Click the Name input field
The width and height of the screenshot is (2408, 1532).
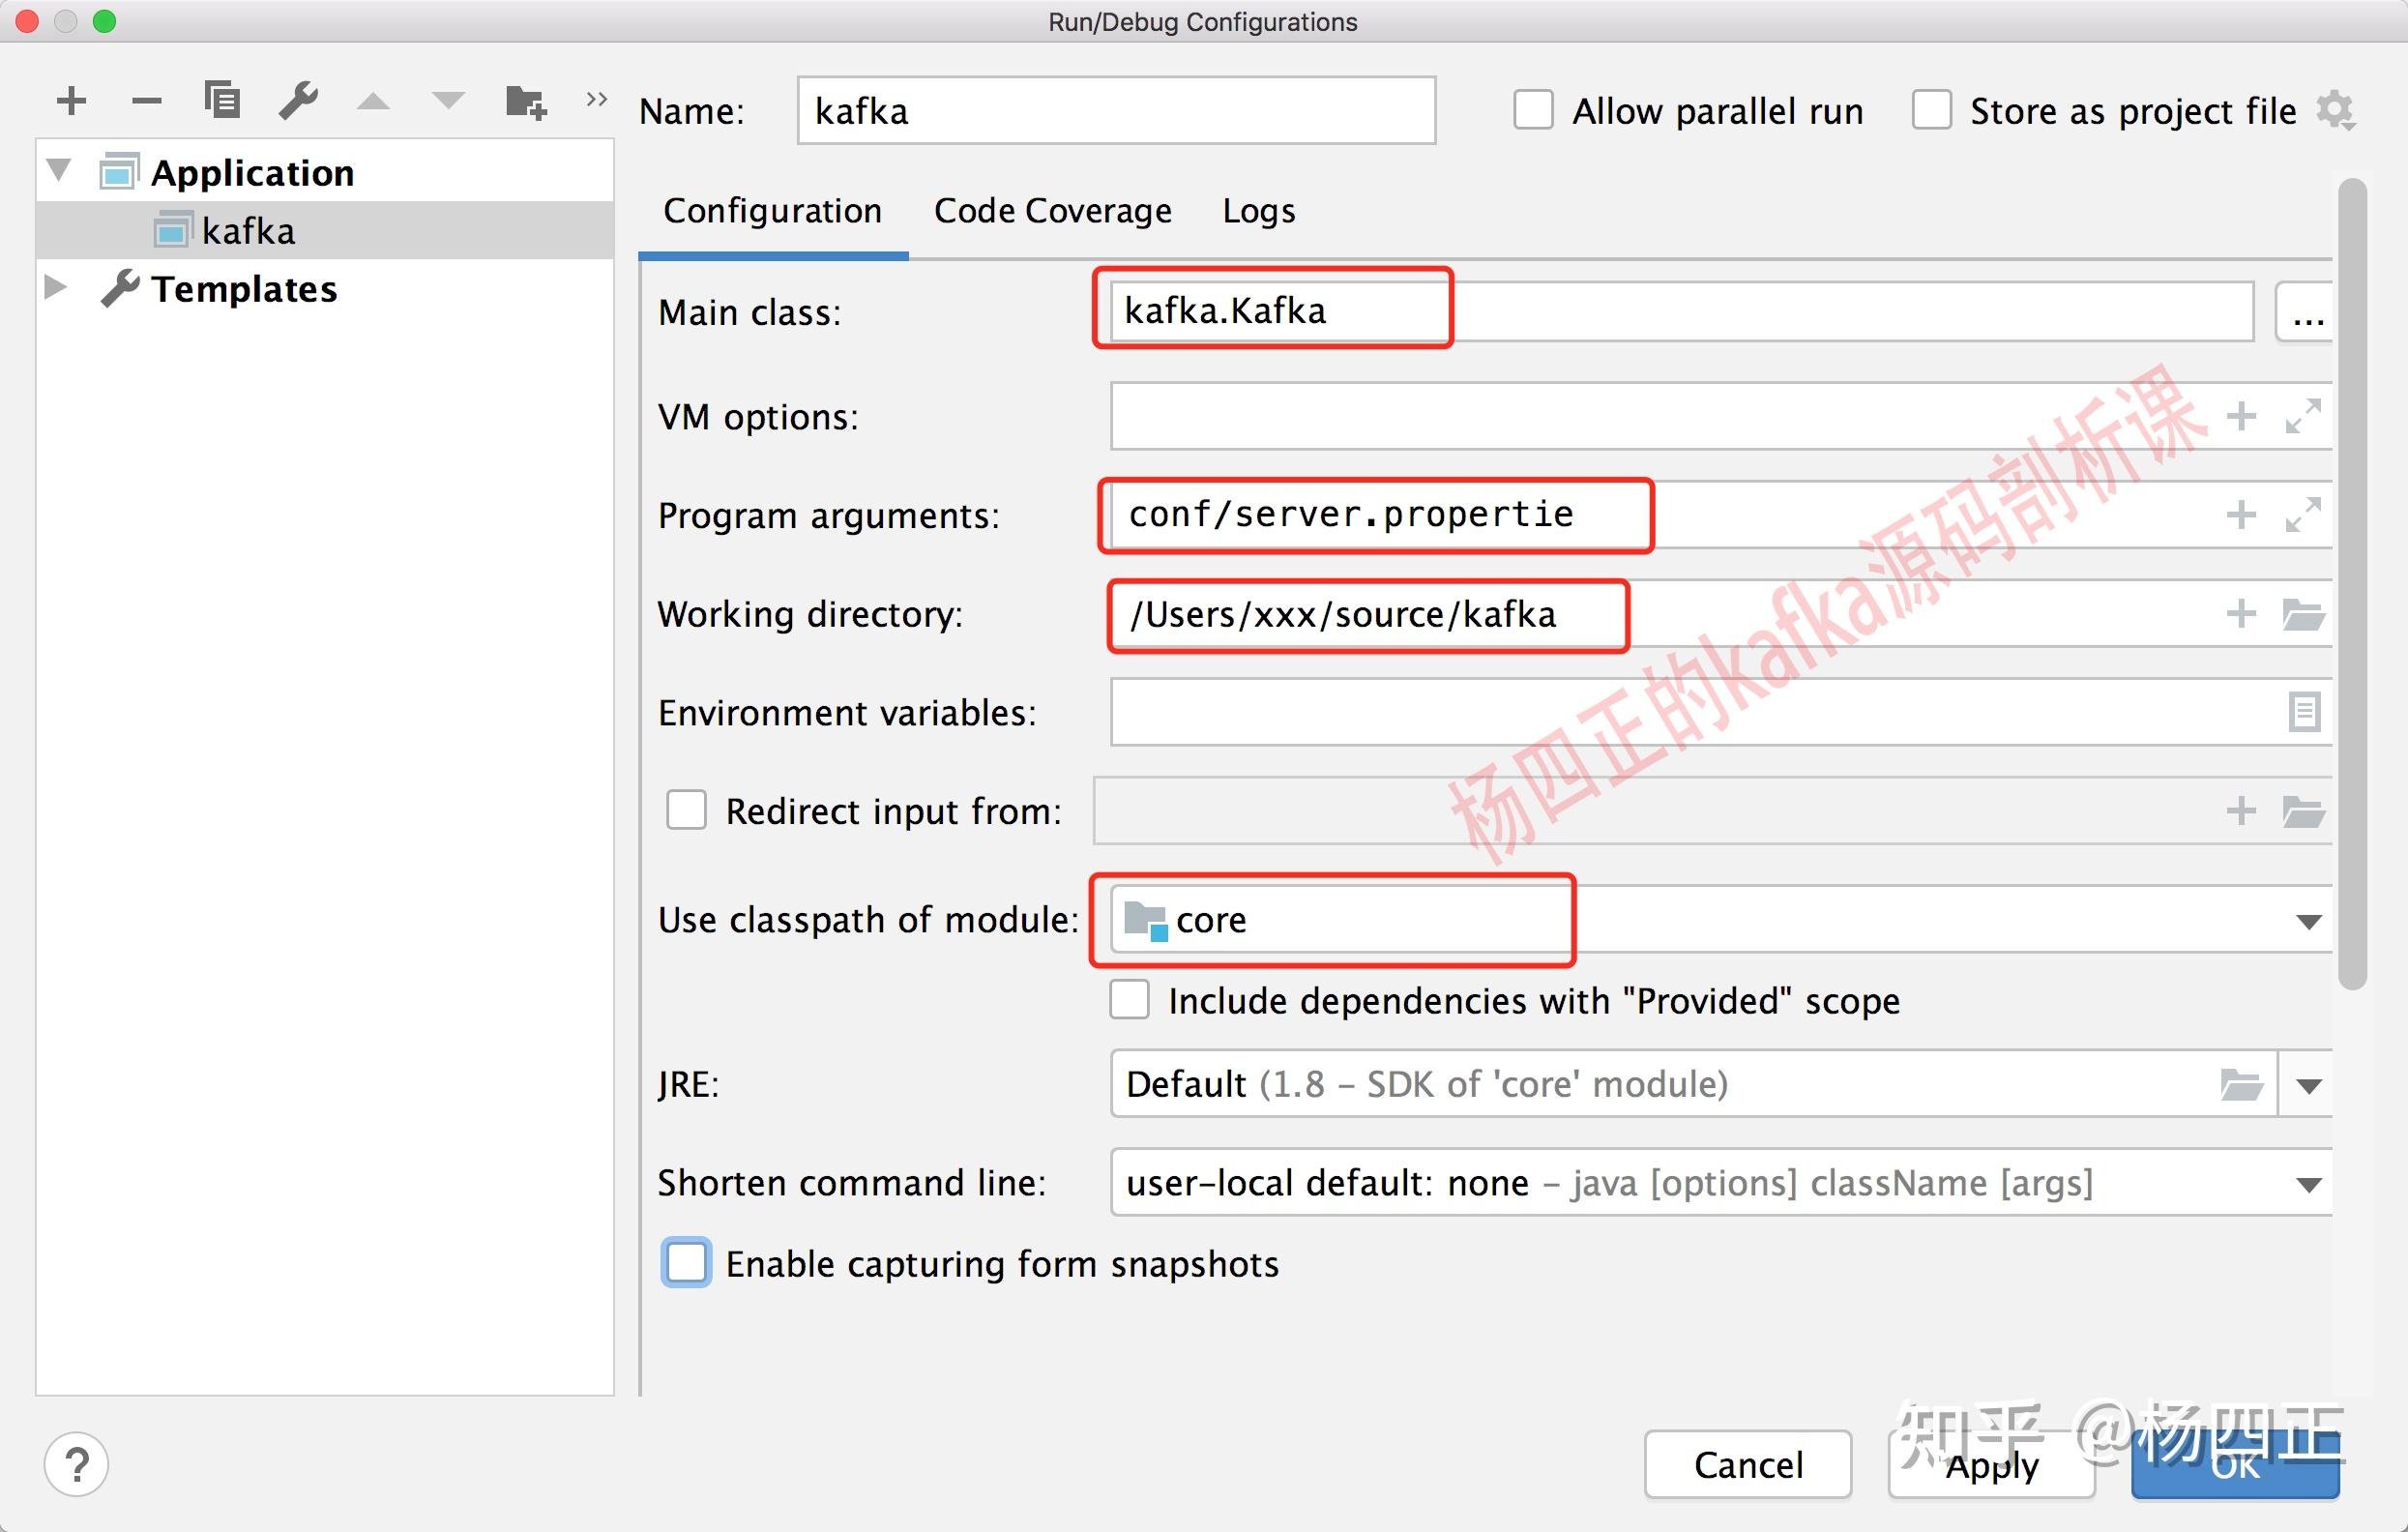tap(1116, 110)
